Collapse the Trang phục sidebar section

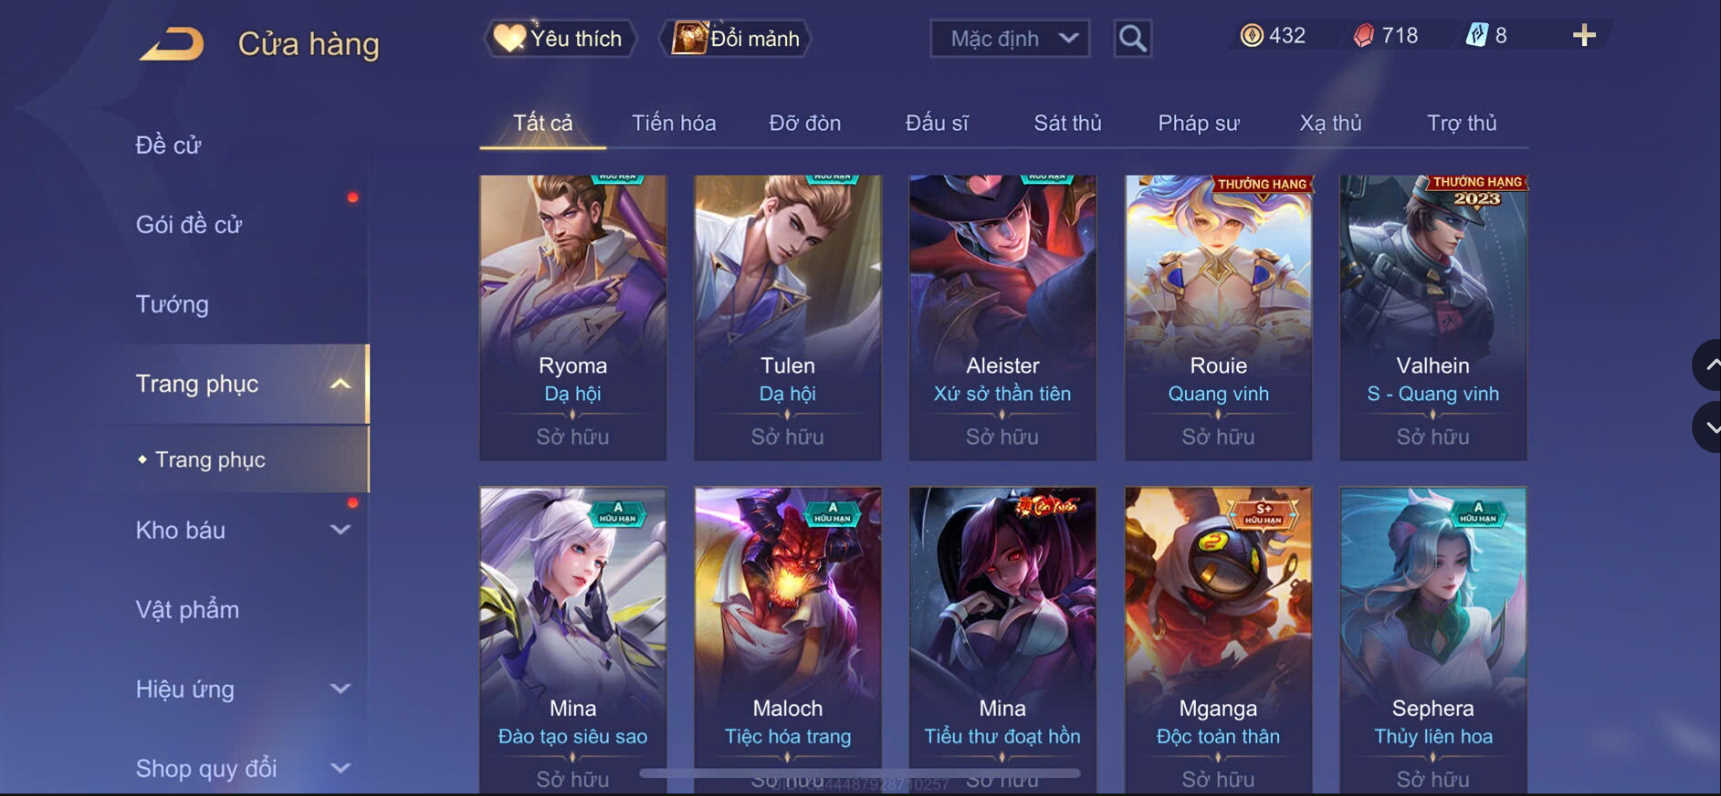(341, 384)
